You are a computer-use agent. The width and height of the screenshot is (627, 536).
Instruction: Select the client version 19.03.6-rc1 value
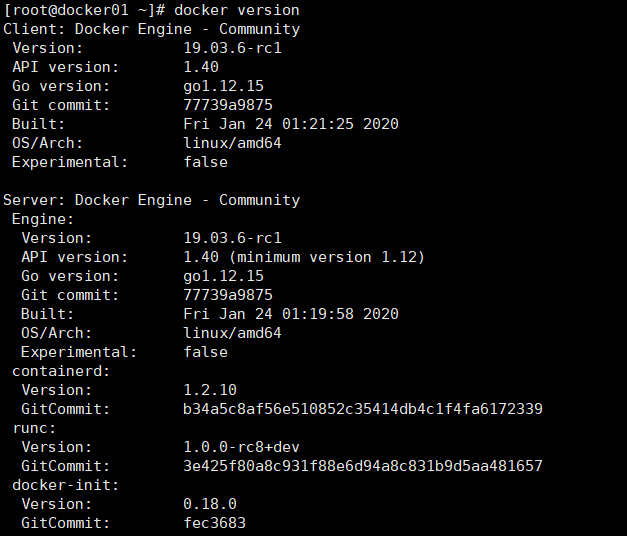click(x=232, y=48)
